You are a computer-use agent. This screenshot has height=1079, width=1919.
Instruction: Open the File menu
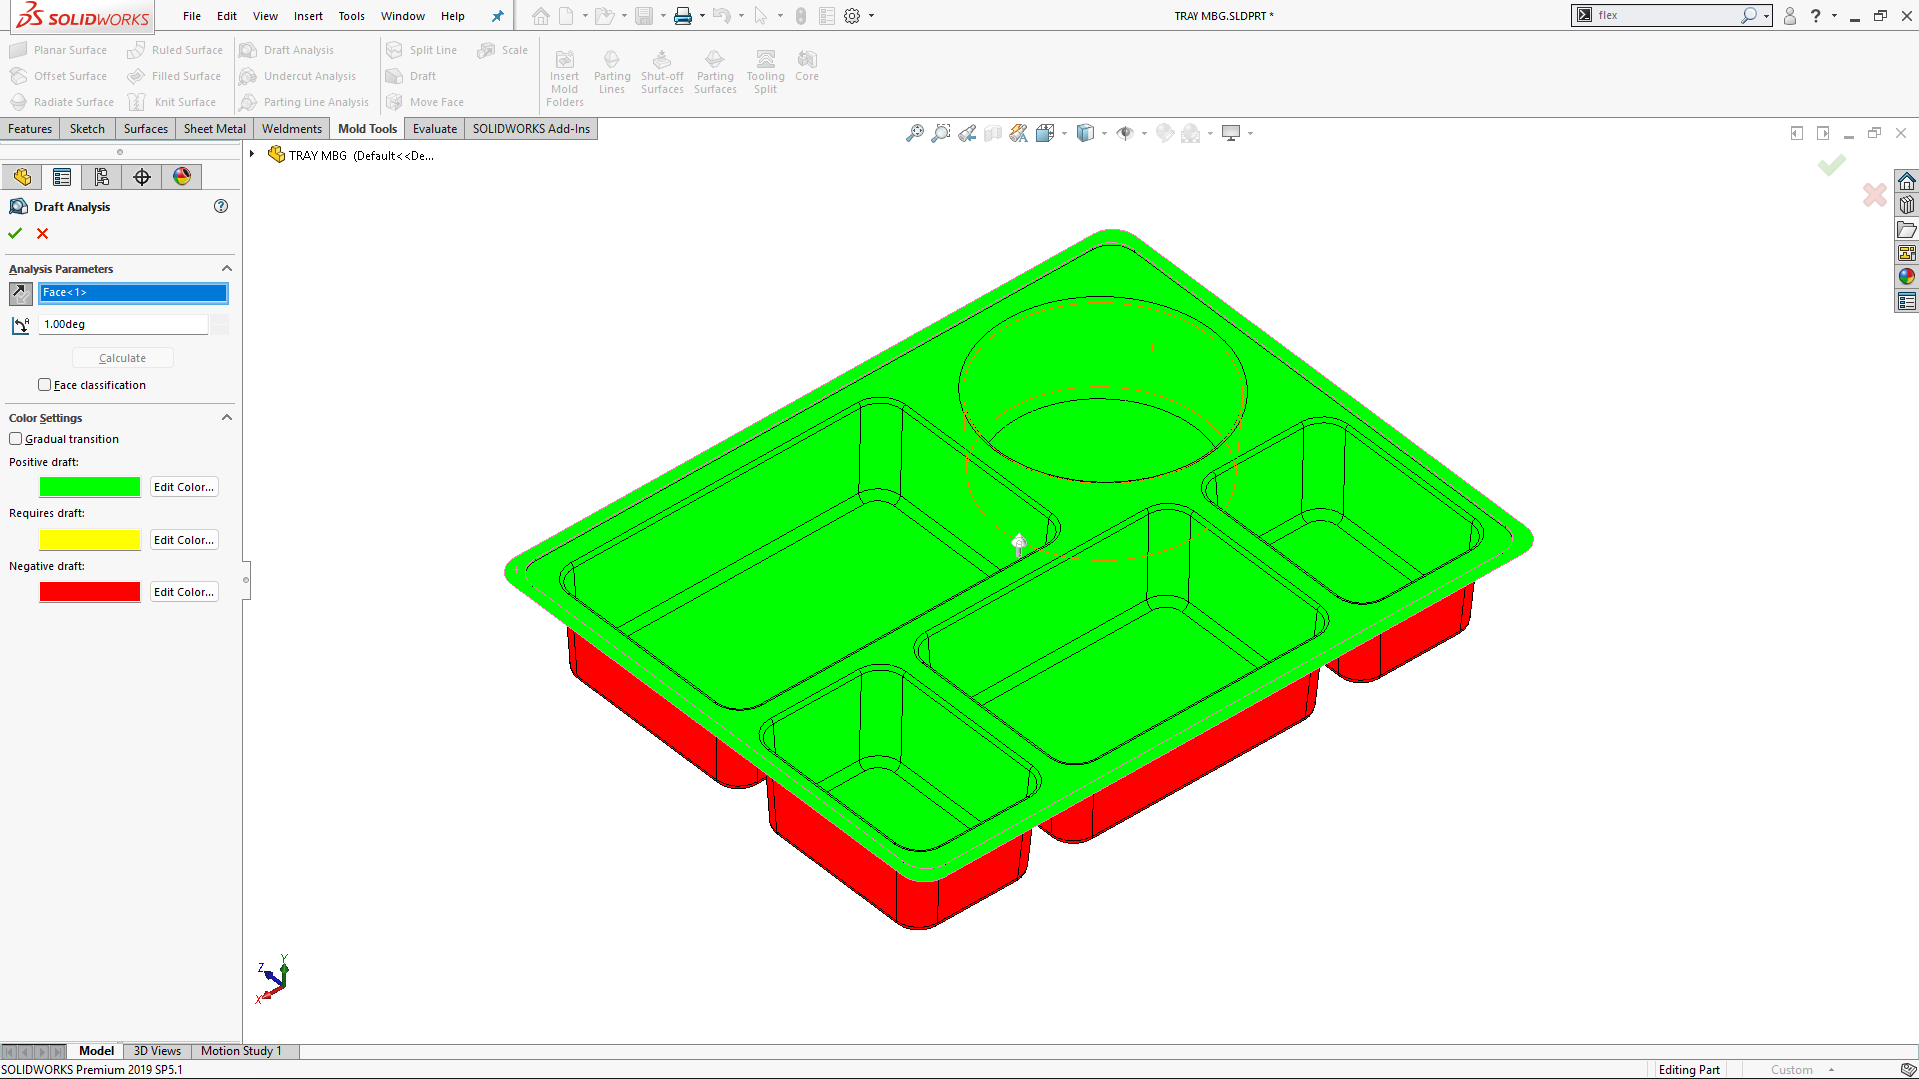click(192, 16)
